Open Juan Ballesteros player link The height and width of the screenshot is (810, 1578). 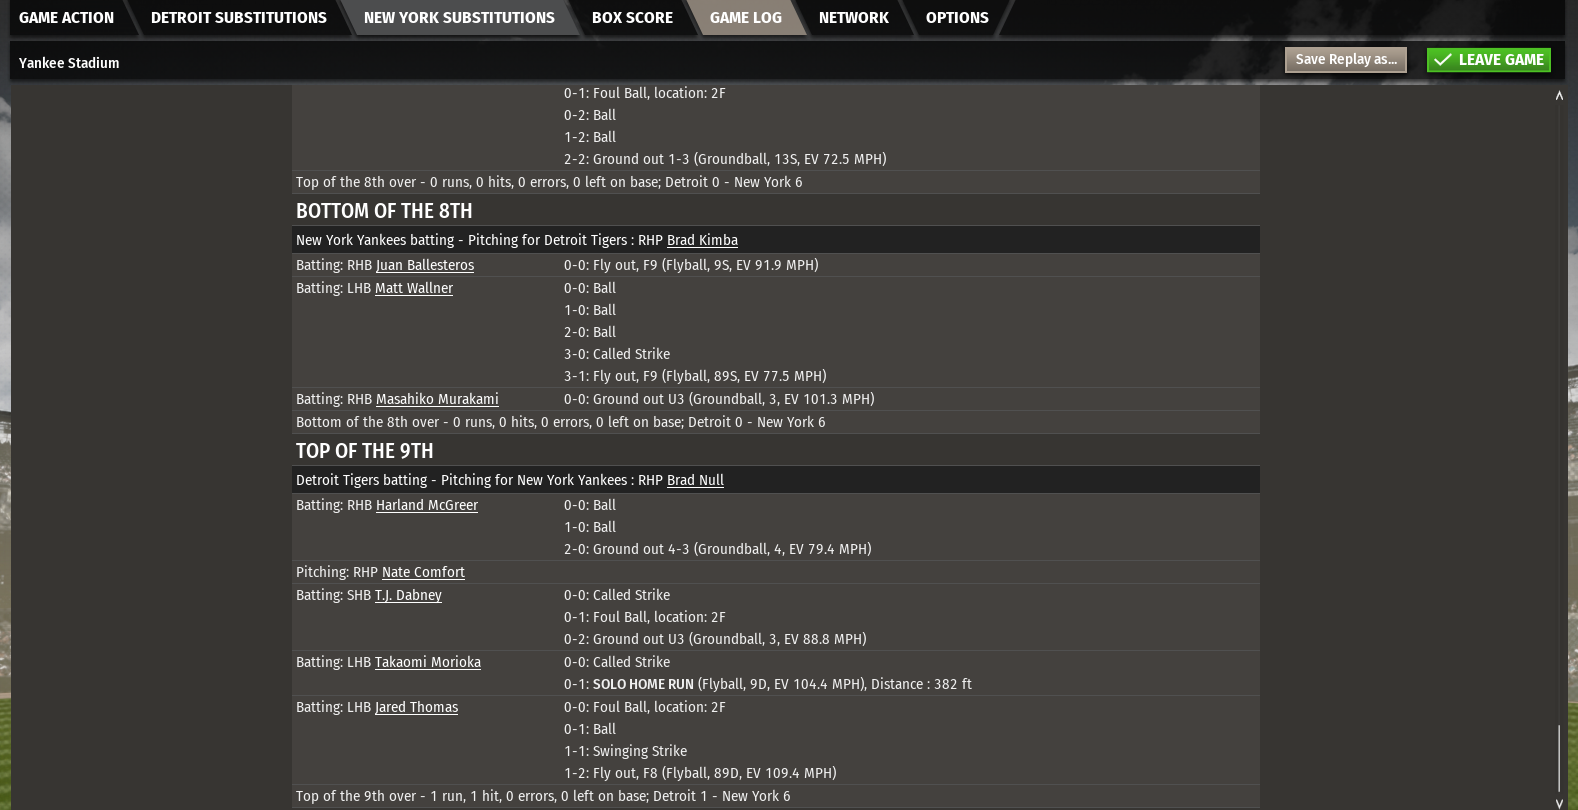click(x=425, y=265)
